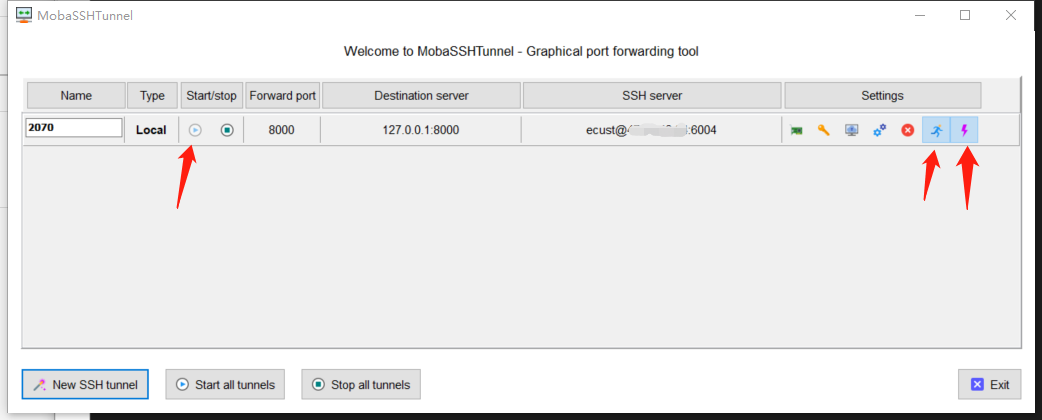Image resolution: width=1042 pixels, height=420 pixels.
Task: Click the green network card icon in Settings
Action: point(796,131)
